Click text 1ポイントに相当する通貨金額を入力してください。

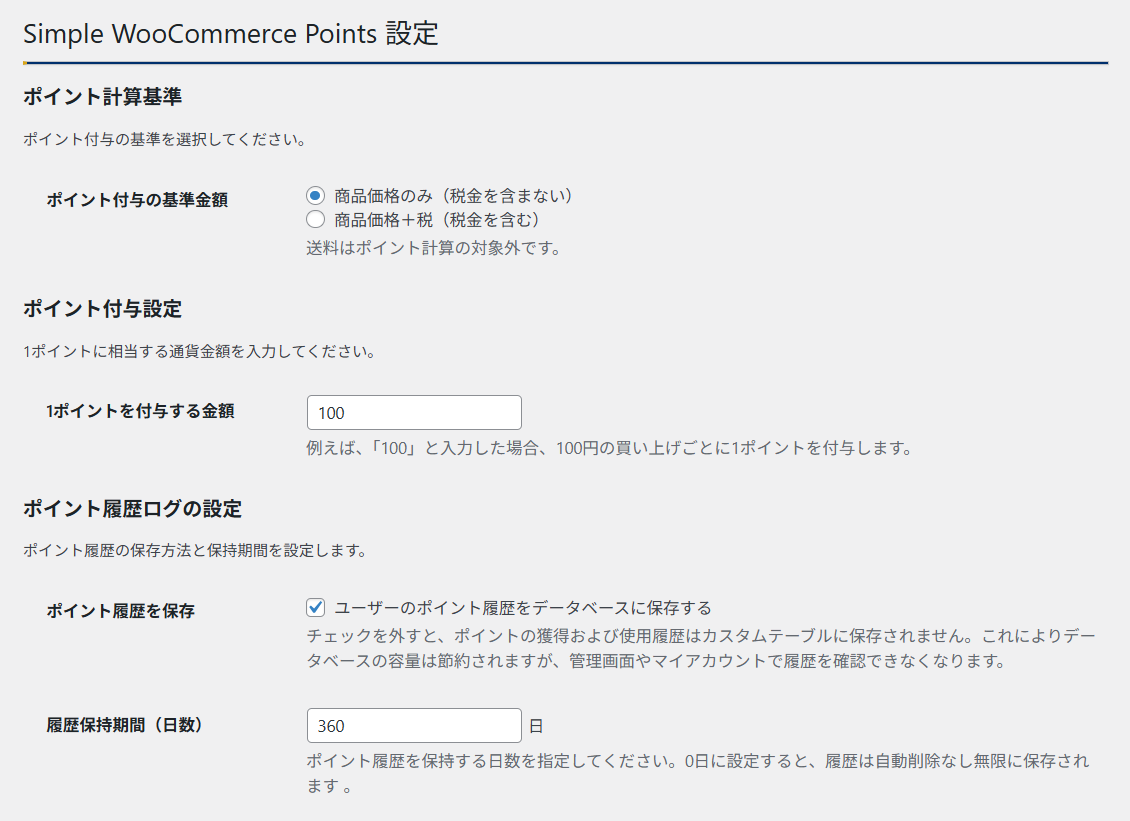199,352
